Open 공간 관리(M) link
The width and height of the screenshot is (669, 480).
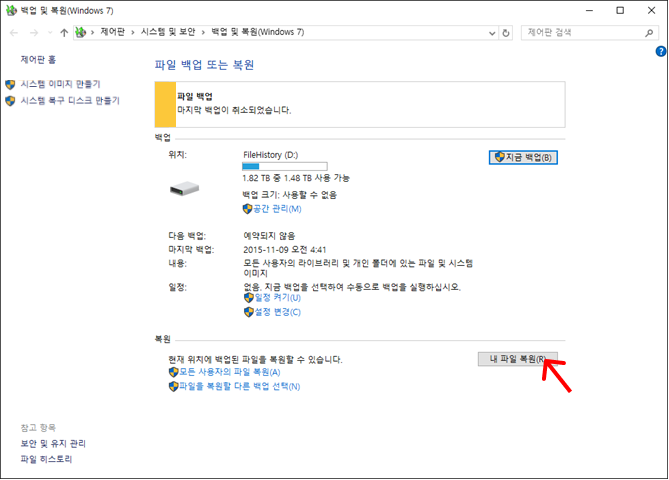tap(277, 209)
